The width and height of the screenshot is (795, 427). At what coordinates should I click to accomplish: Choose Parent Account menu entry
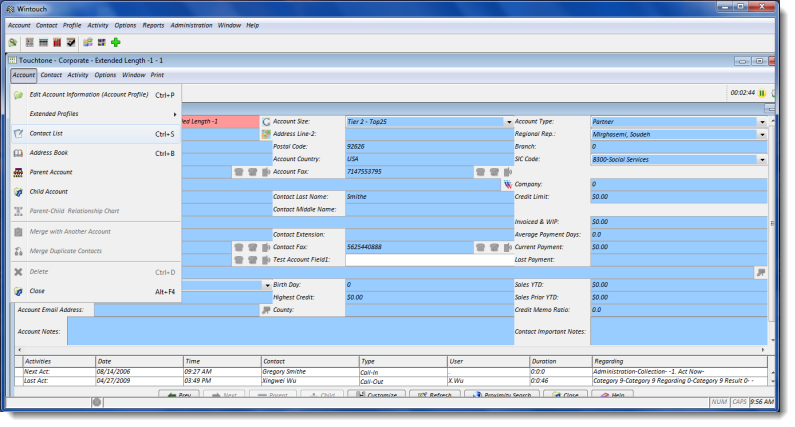(x=96, y=172)
